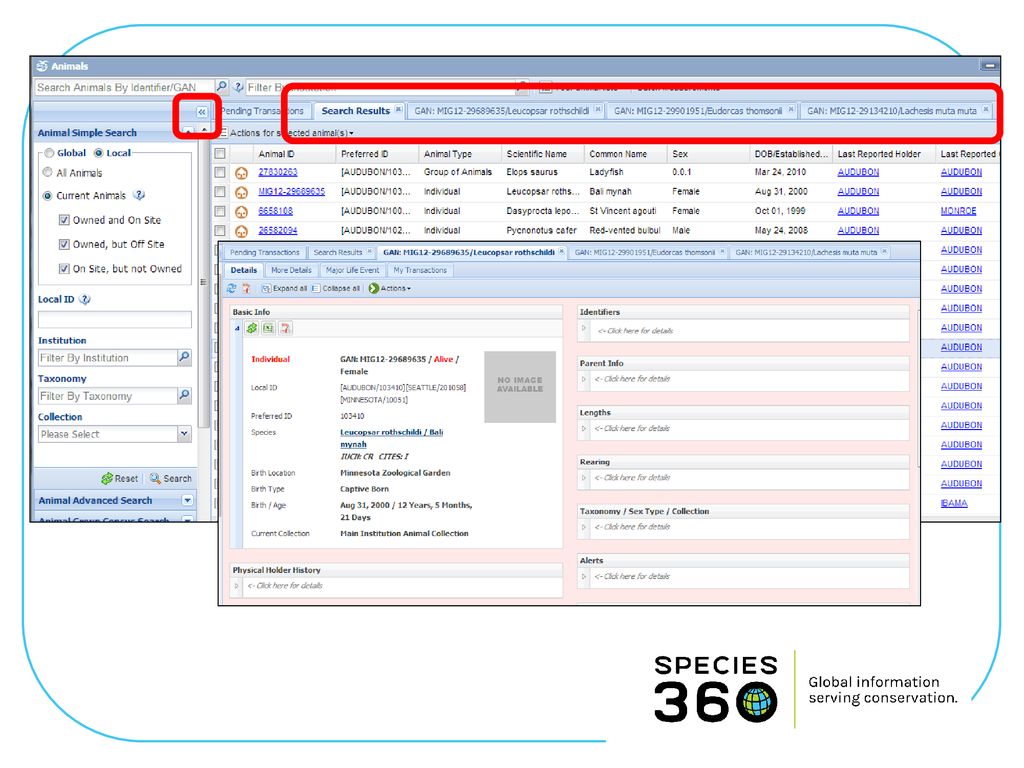Image resolution: width=1024 pixels, height=768 pixels.
Task: Click animal icon in row 26582094
Action: coord(242,231)
